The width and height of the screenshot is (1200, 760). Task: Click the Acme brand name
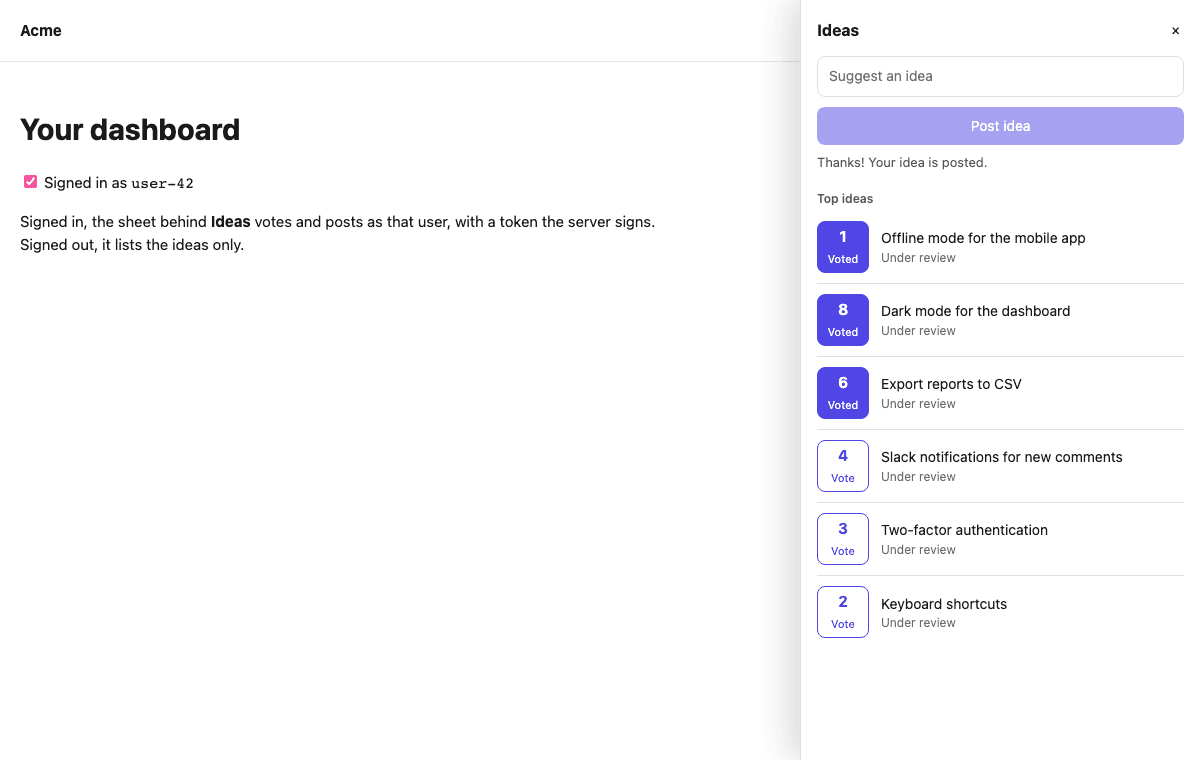[41, 31]
